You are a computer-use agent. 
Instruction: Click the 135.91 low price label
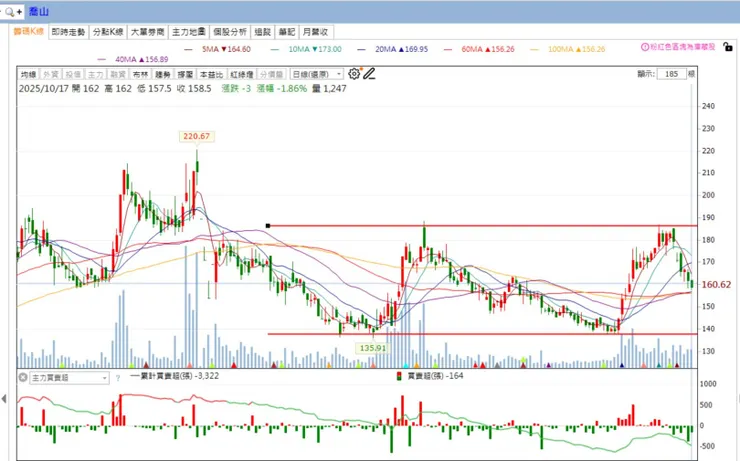[373, 348]
